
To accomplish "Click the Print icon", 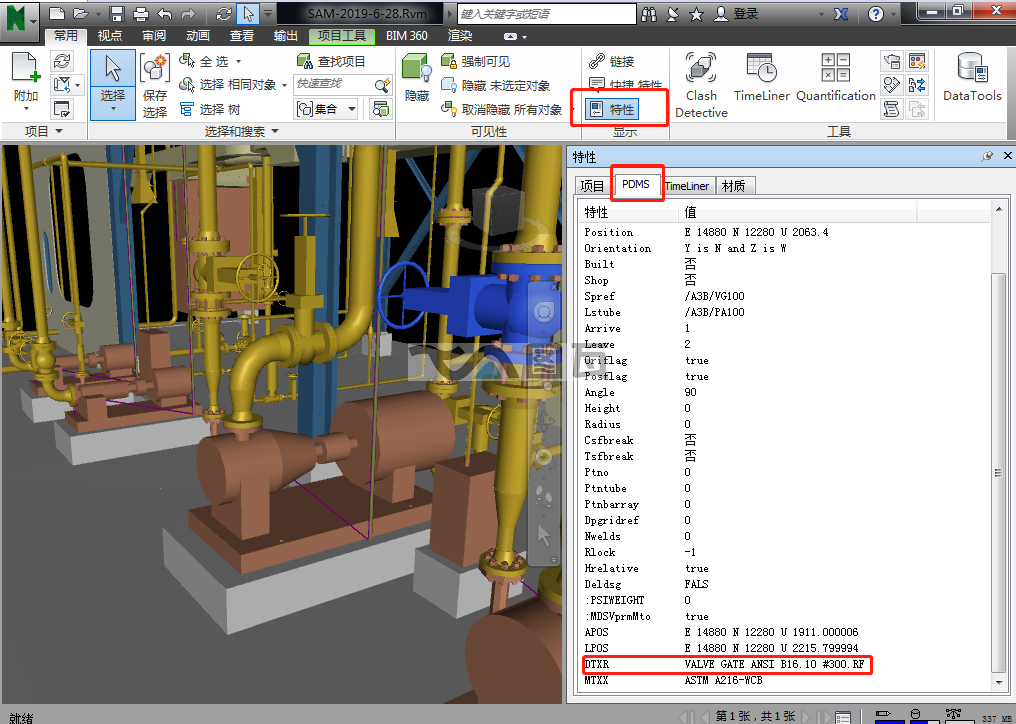I will (140, 14).
